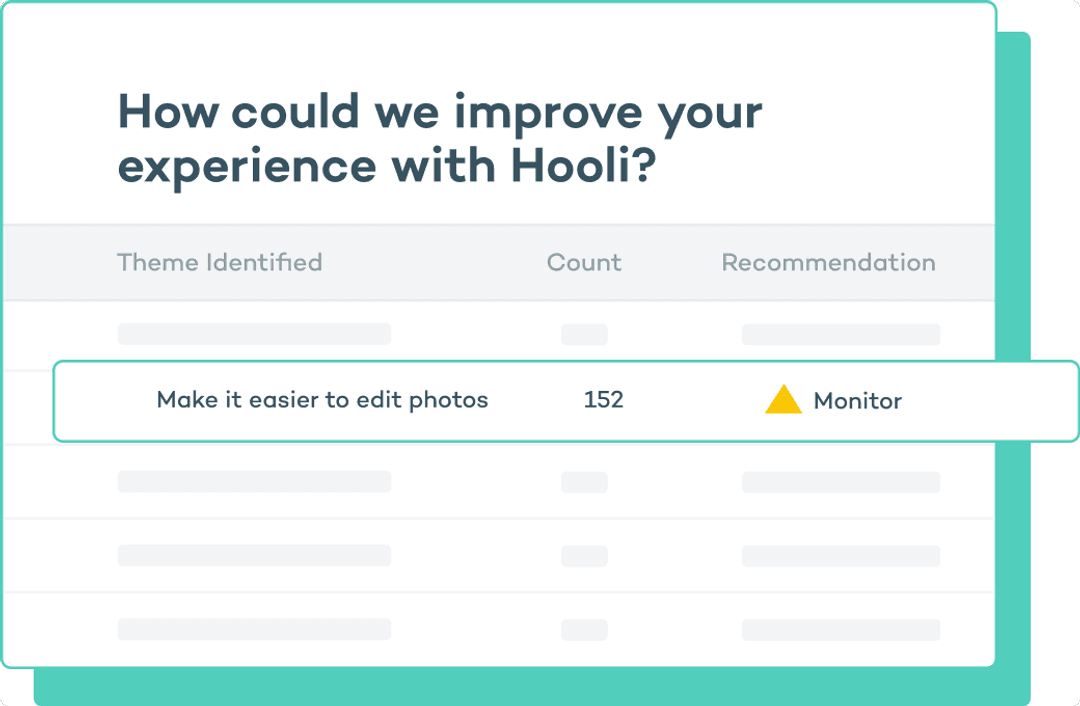The image size is (1080, 706).
Task: Click the count placeholder in the second-to-last row
Action: [584, 556]
